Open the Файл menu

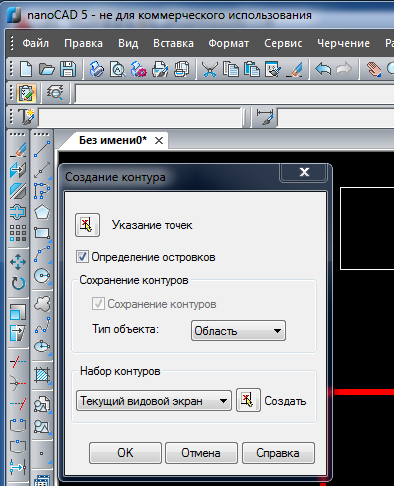click(36, 43)
